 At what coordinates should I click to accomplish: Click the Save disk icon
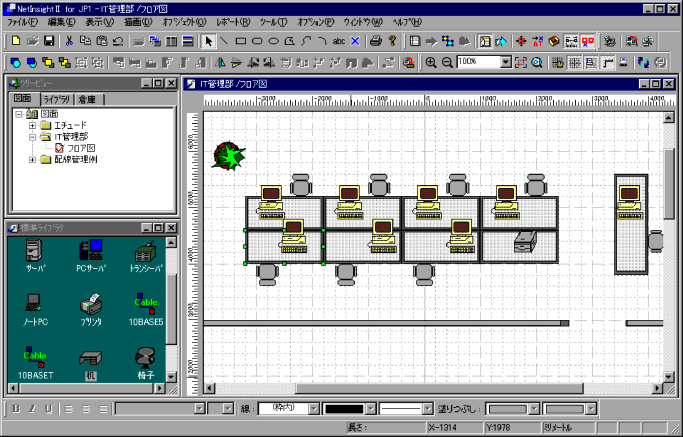(x=48, y=41)
